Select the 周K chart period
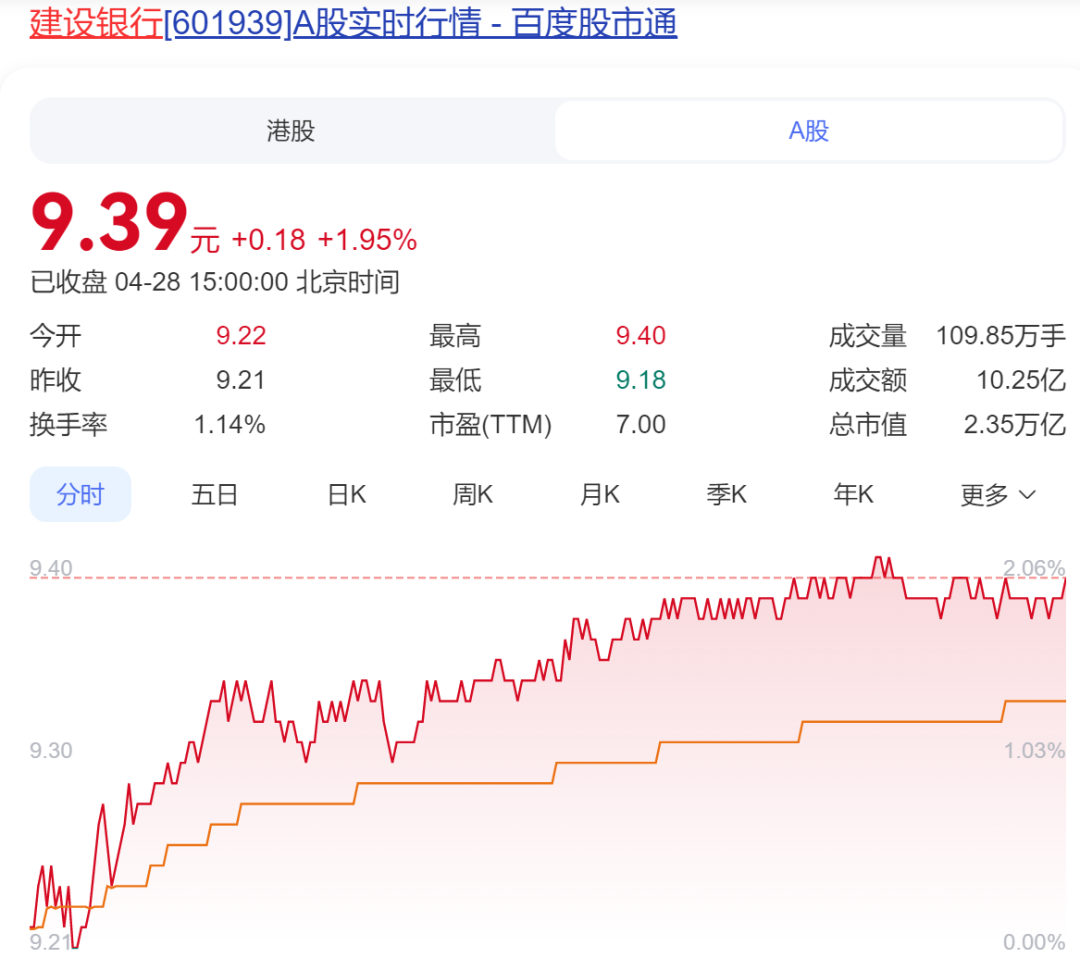Image resolution: width=1080 pixels, height=958 pixels. coord(473,494)
